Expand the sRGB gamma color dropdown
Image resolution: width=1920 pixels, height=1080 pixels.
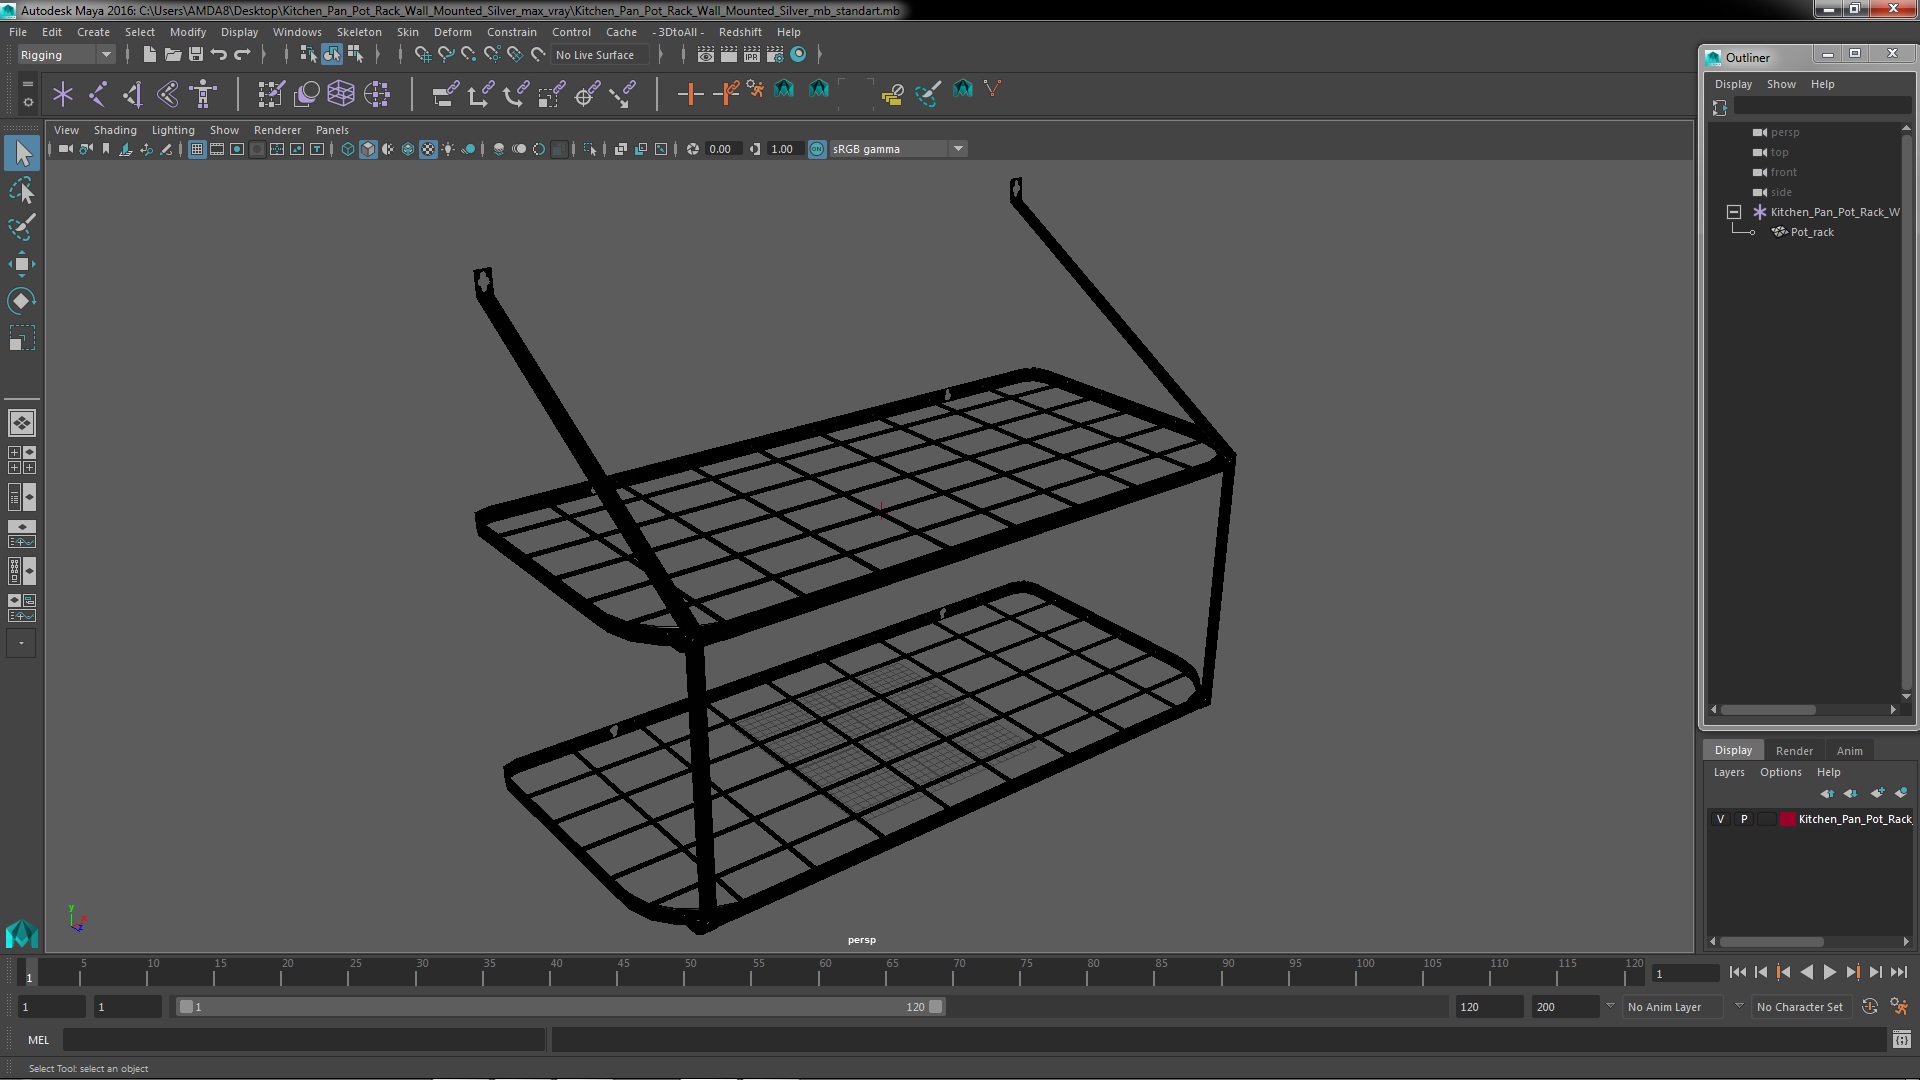pyautogui.click(x=957, y=148)
